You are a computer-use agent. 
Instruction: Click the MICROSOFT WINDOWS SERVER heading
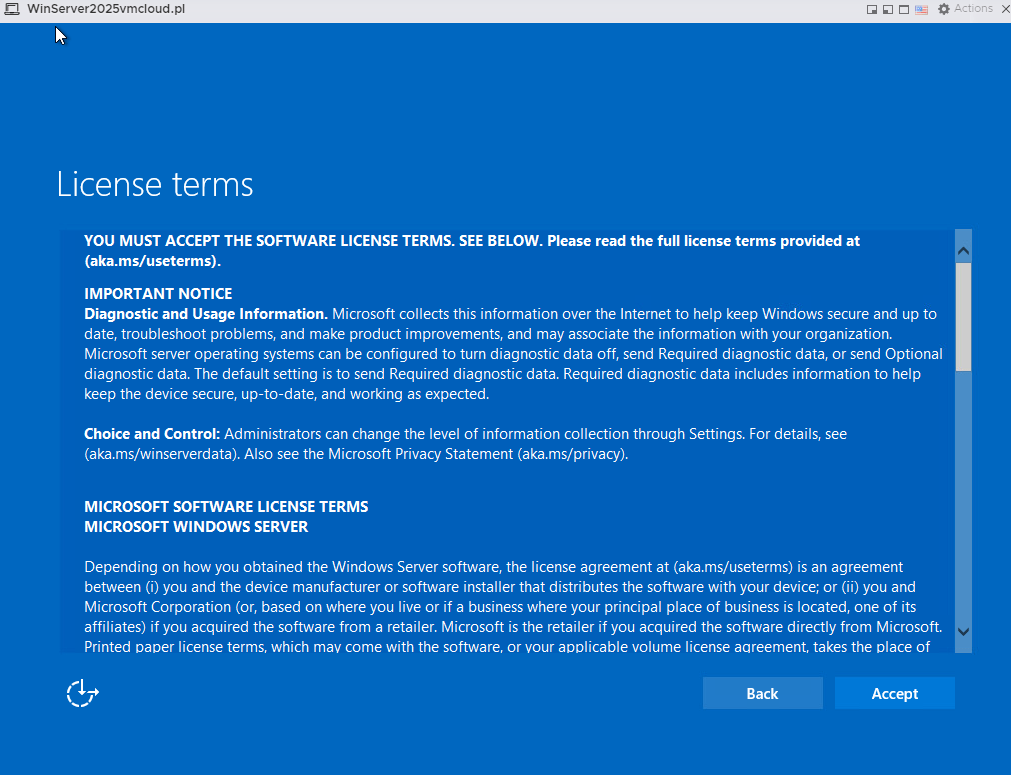[196, 526]
